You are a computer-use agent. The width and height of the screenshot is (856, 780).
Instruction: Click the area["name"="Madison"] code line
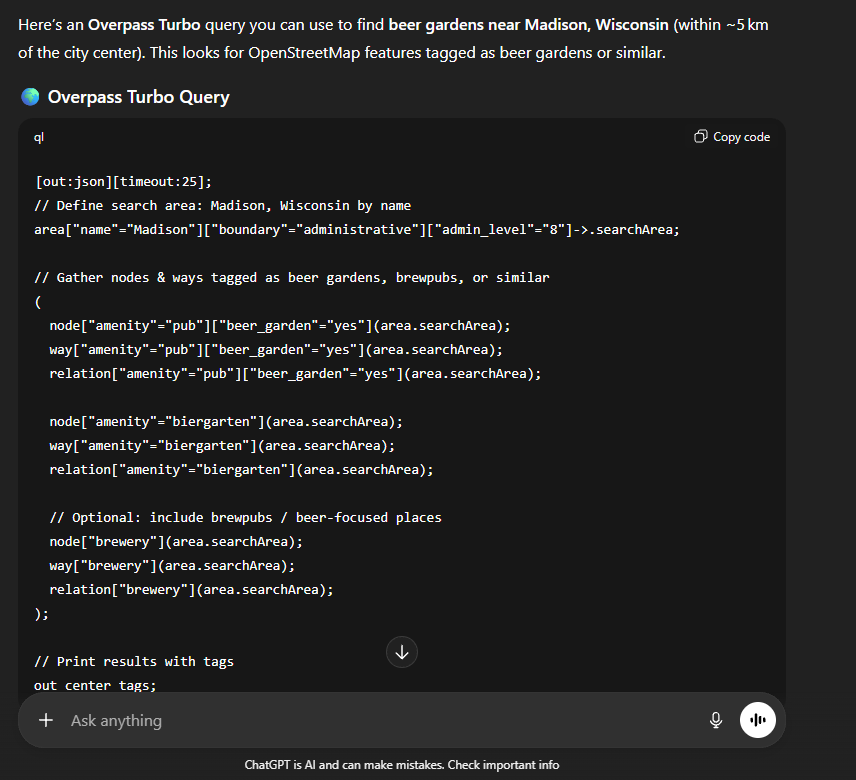pyautogui.click(x=356, y=229)
